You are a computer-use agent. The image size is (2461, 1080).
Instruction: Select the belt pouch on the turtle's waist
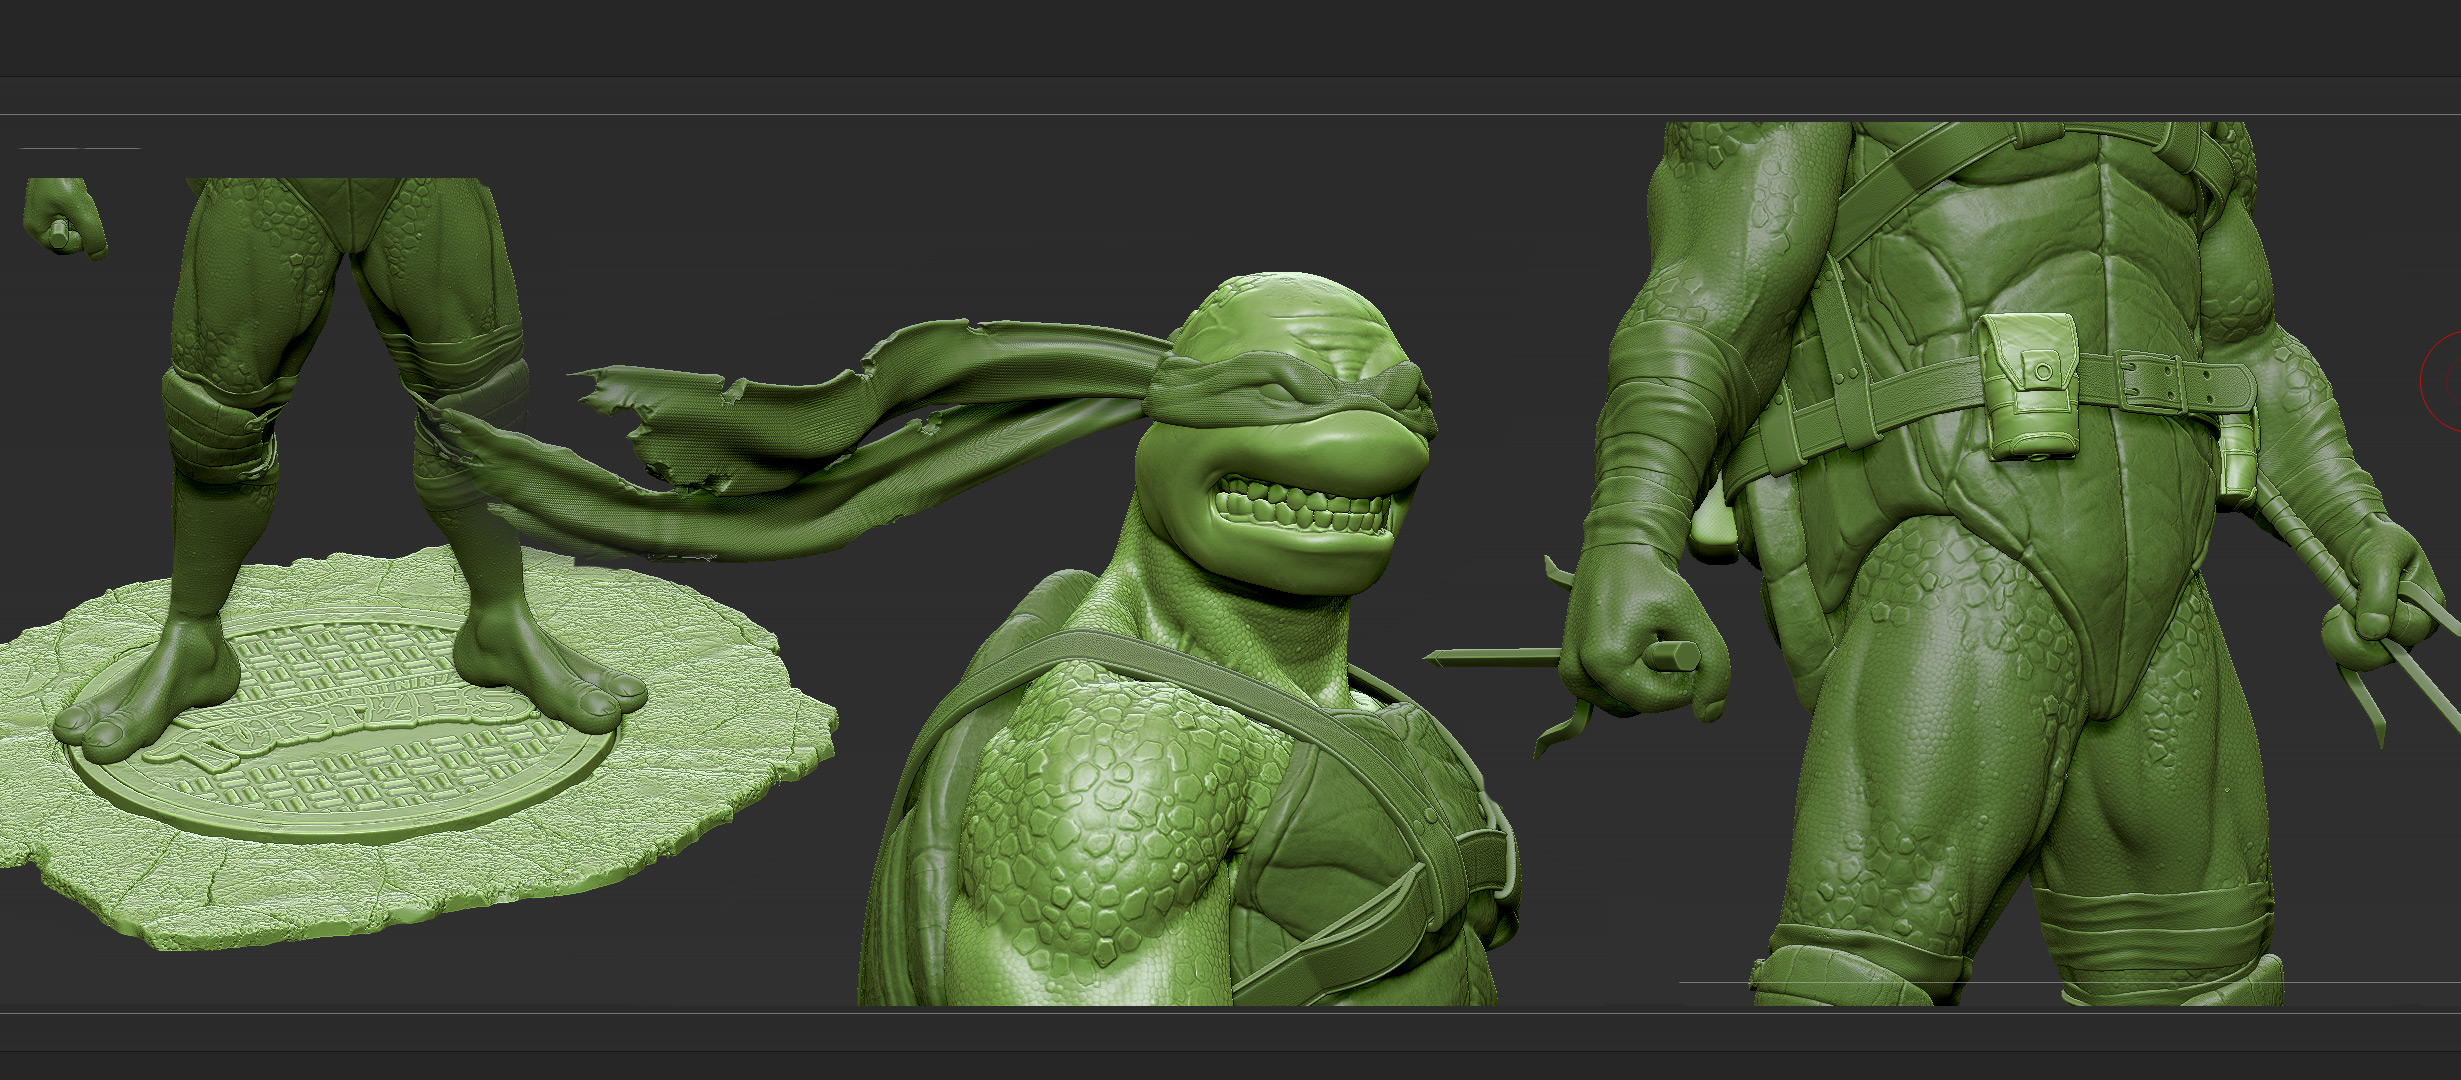tap(2030, 386)
